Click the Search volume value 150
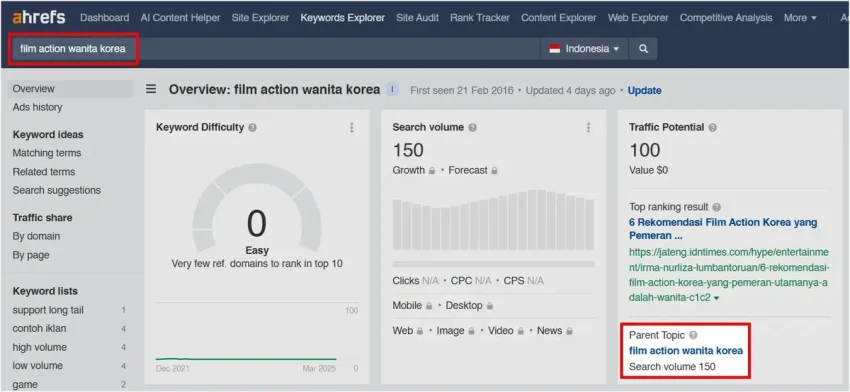 (x=408, y=150)
